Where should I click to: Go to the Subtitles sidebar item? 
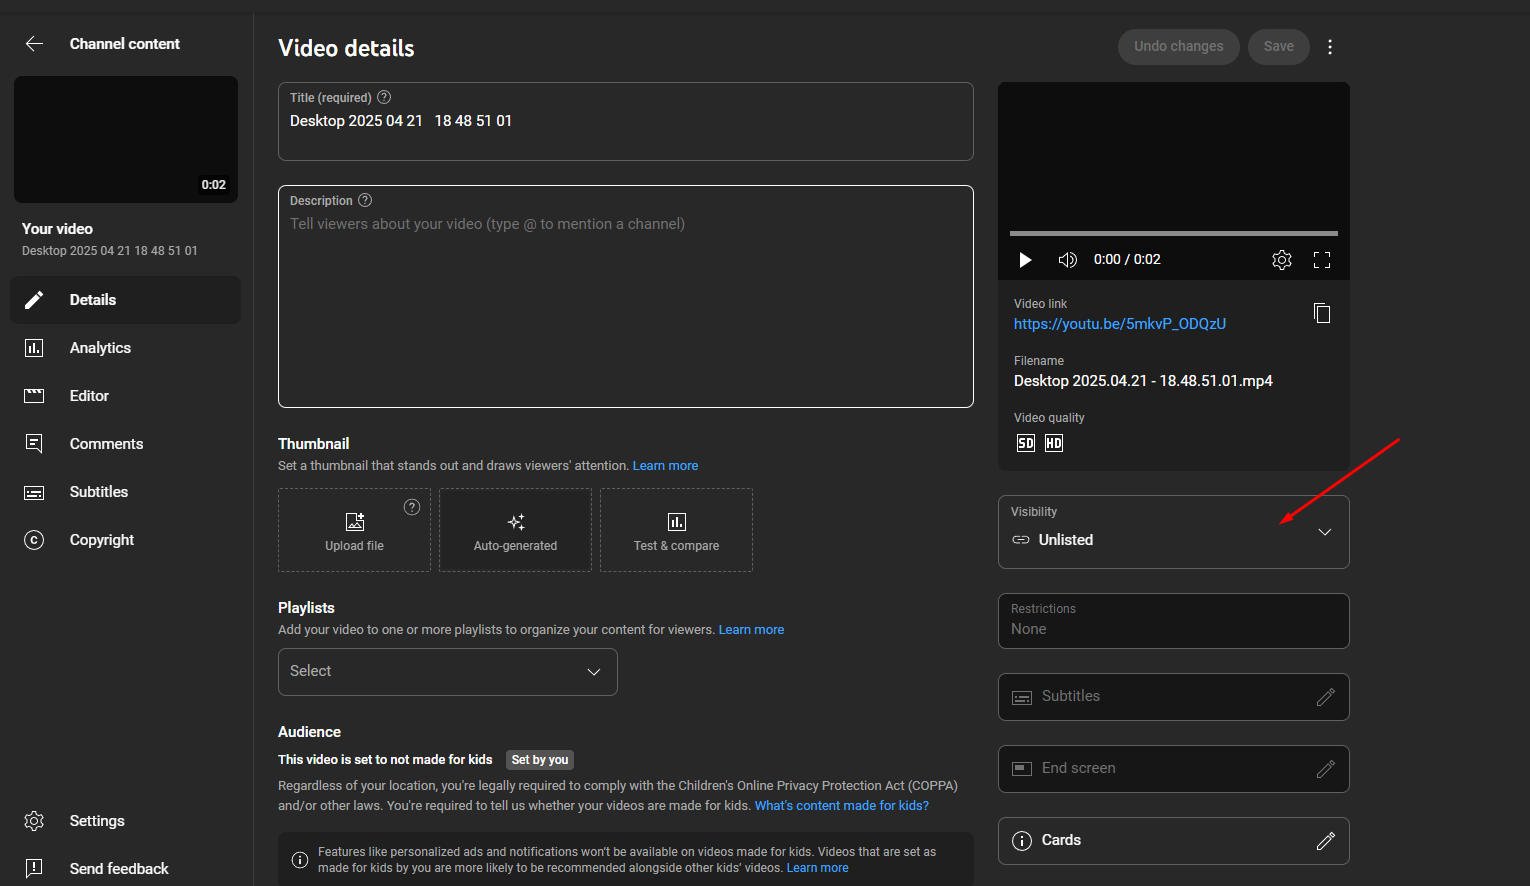(x=99, y=492)
